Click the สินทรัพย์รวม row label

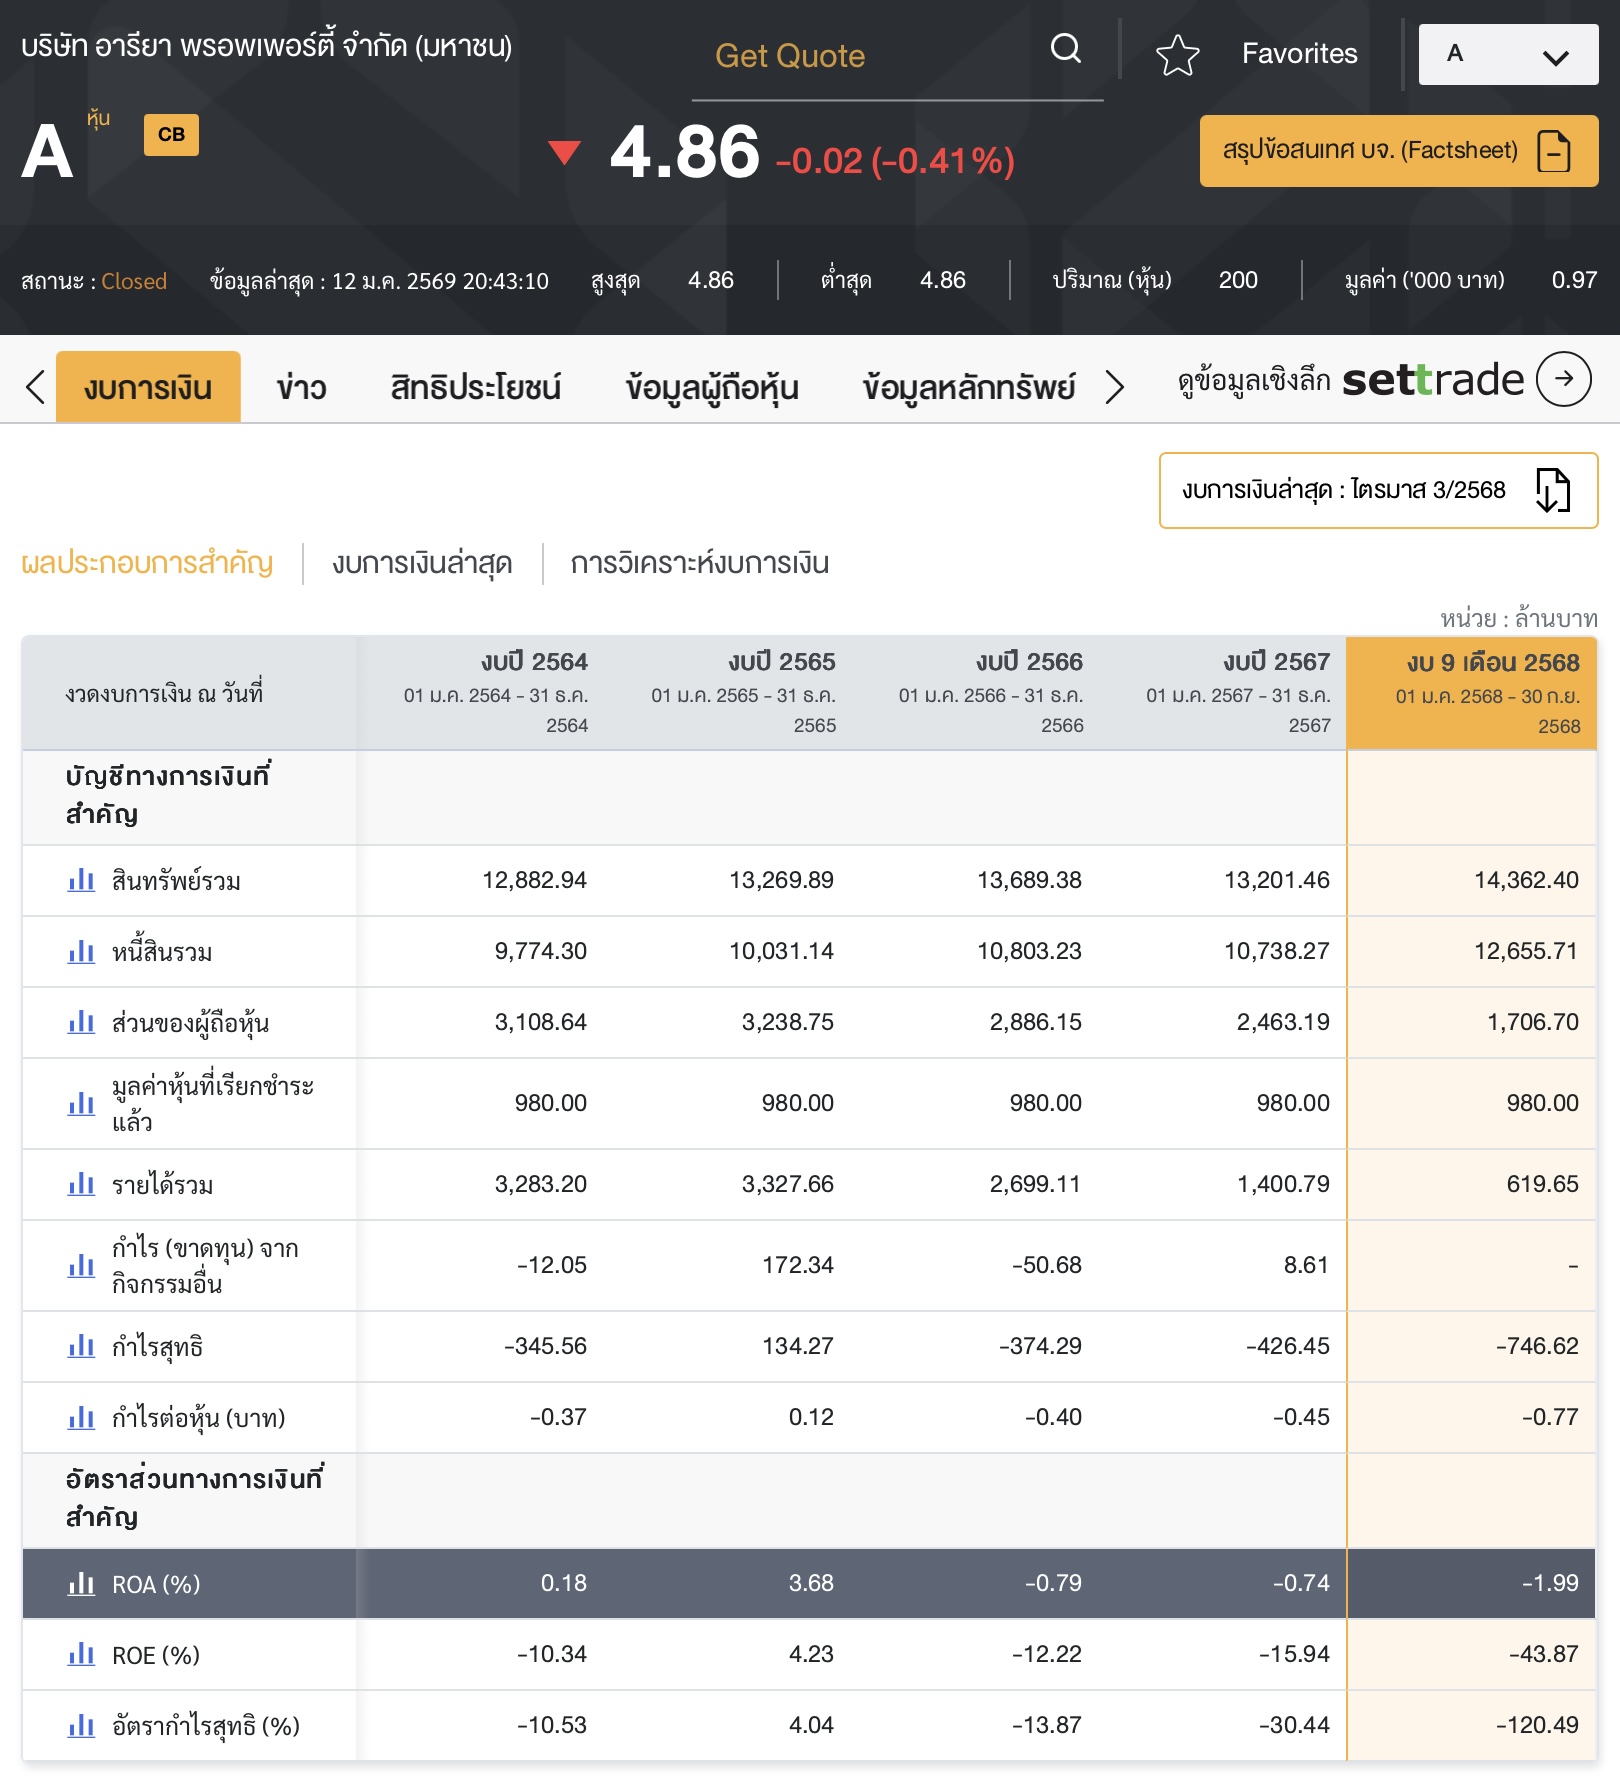coord(176,881)
